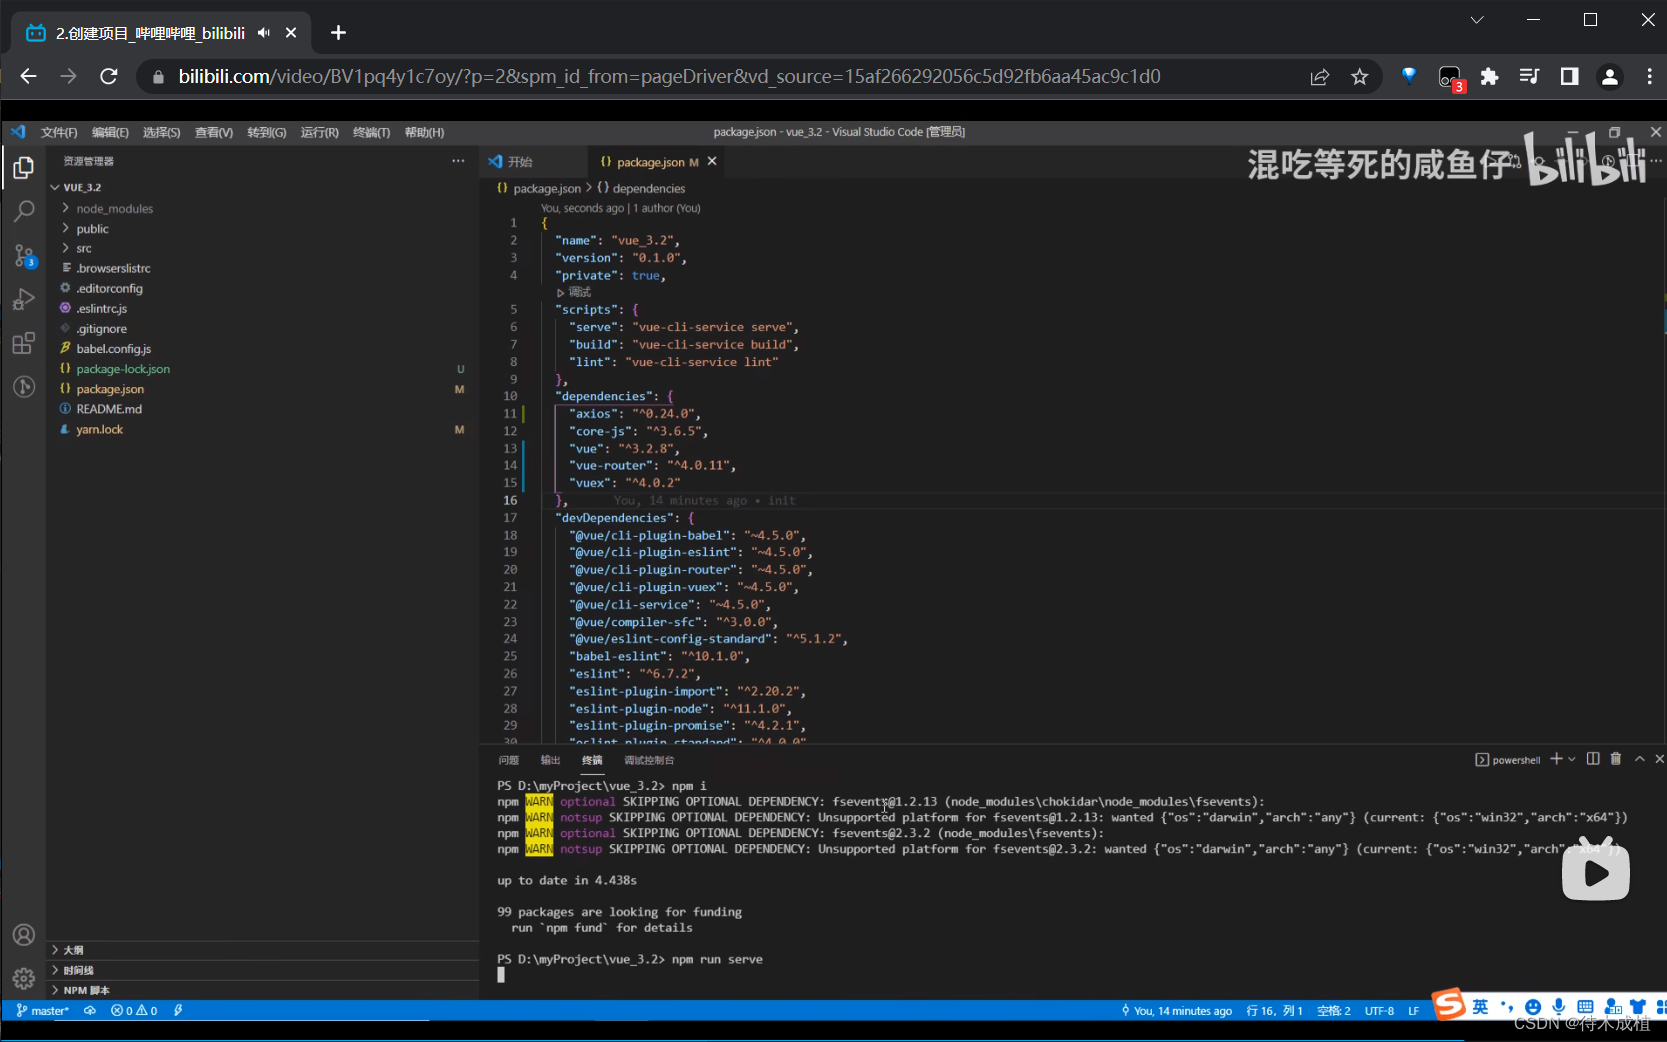Switch to the 输出 panel tab

(x=550, y=760)
